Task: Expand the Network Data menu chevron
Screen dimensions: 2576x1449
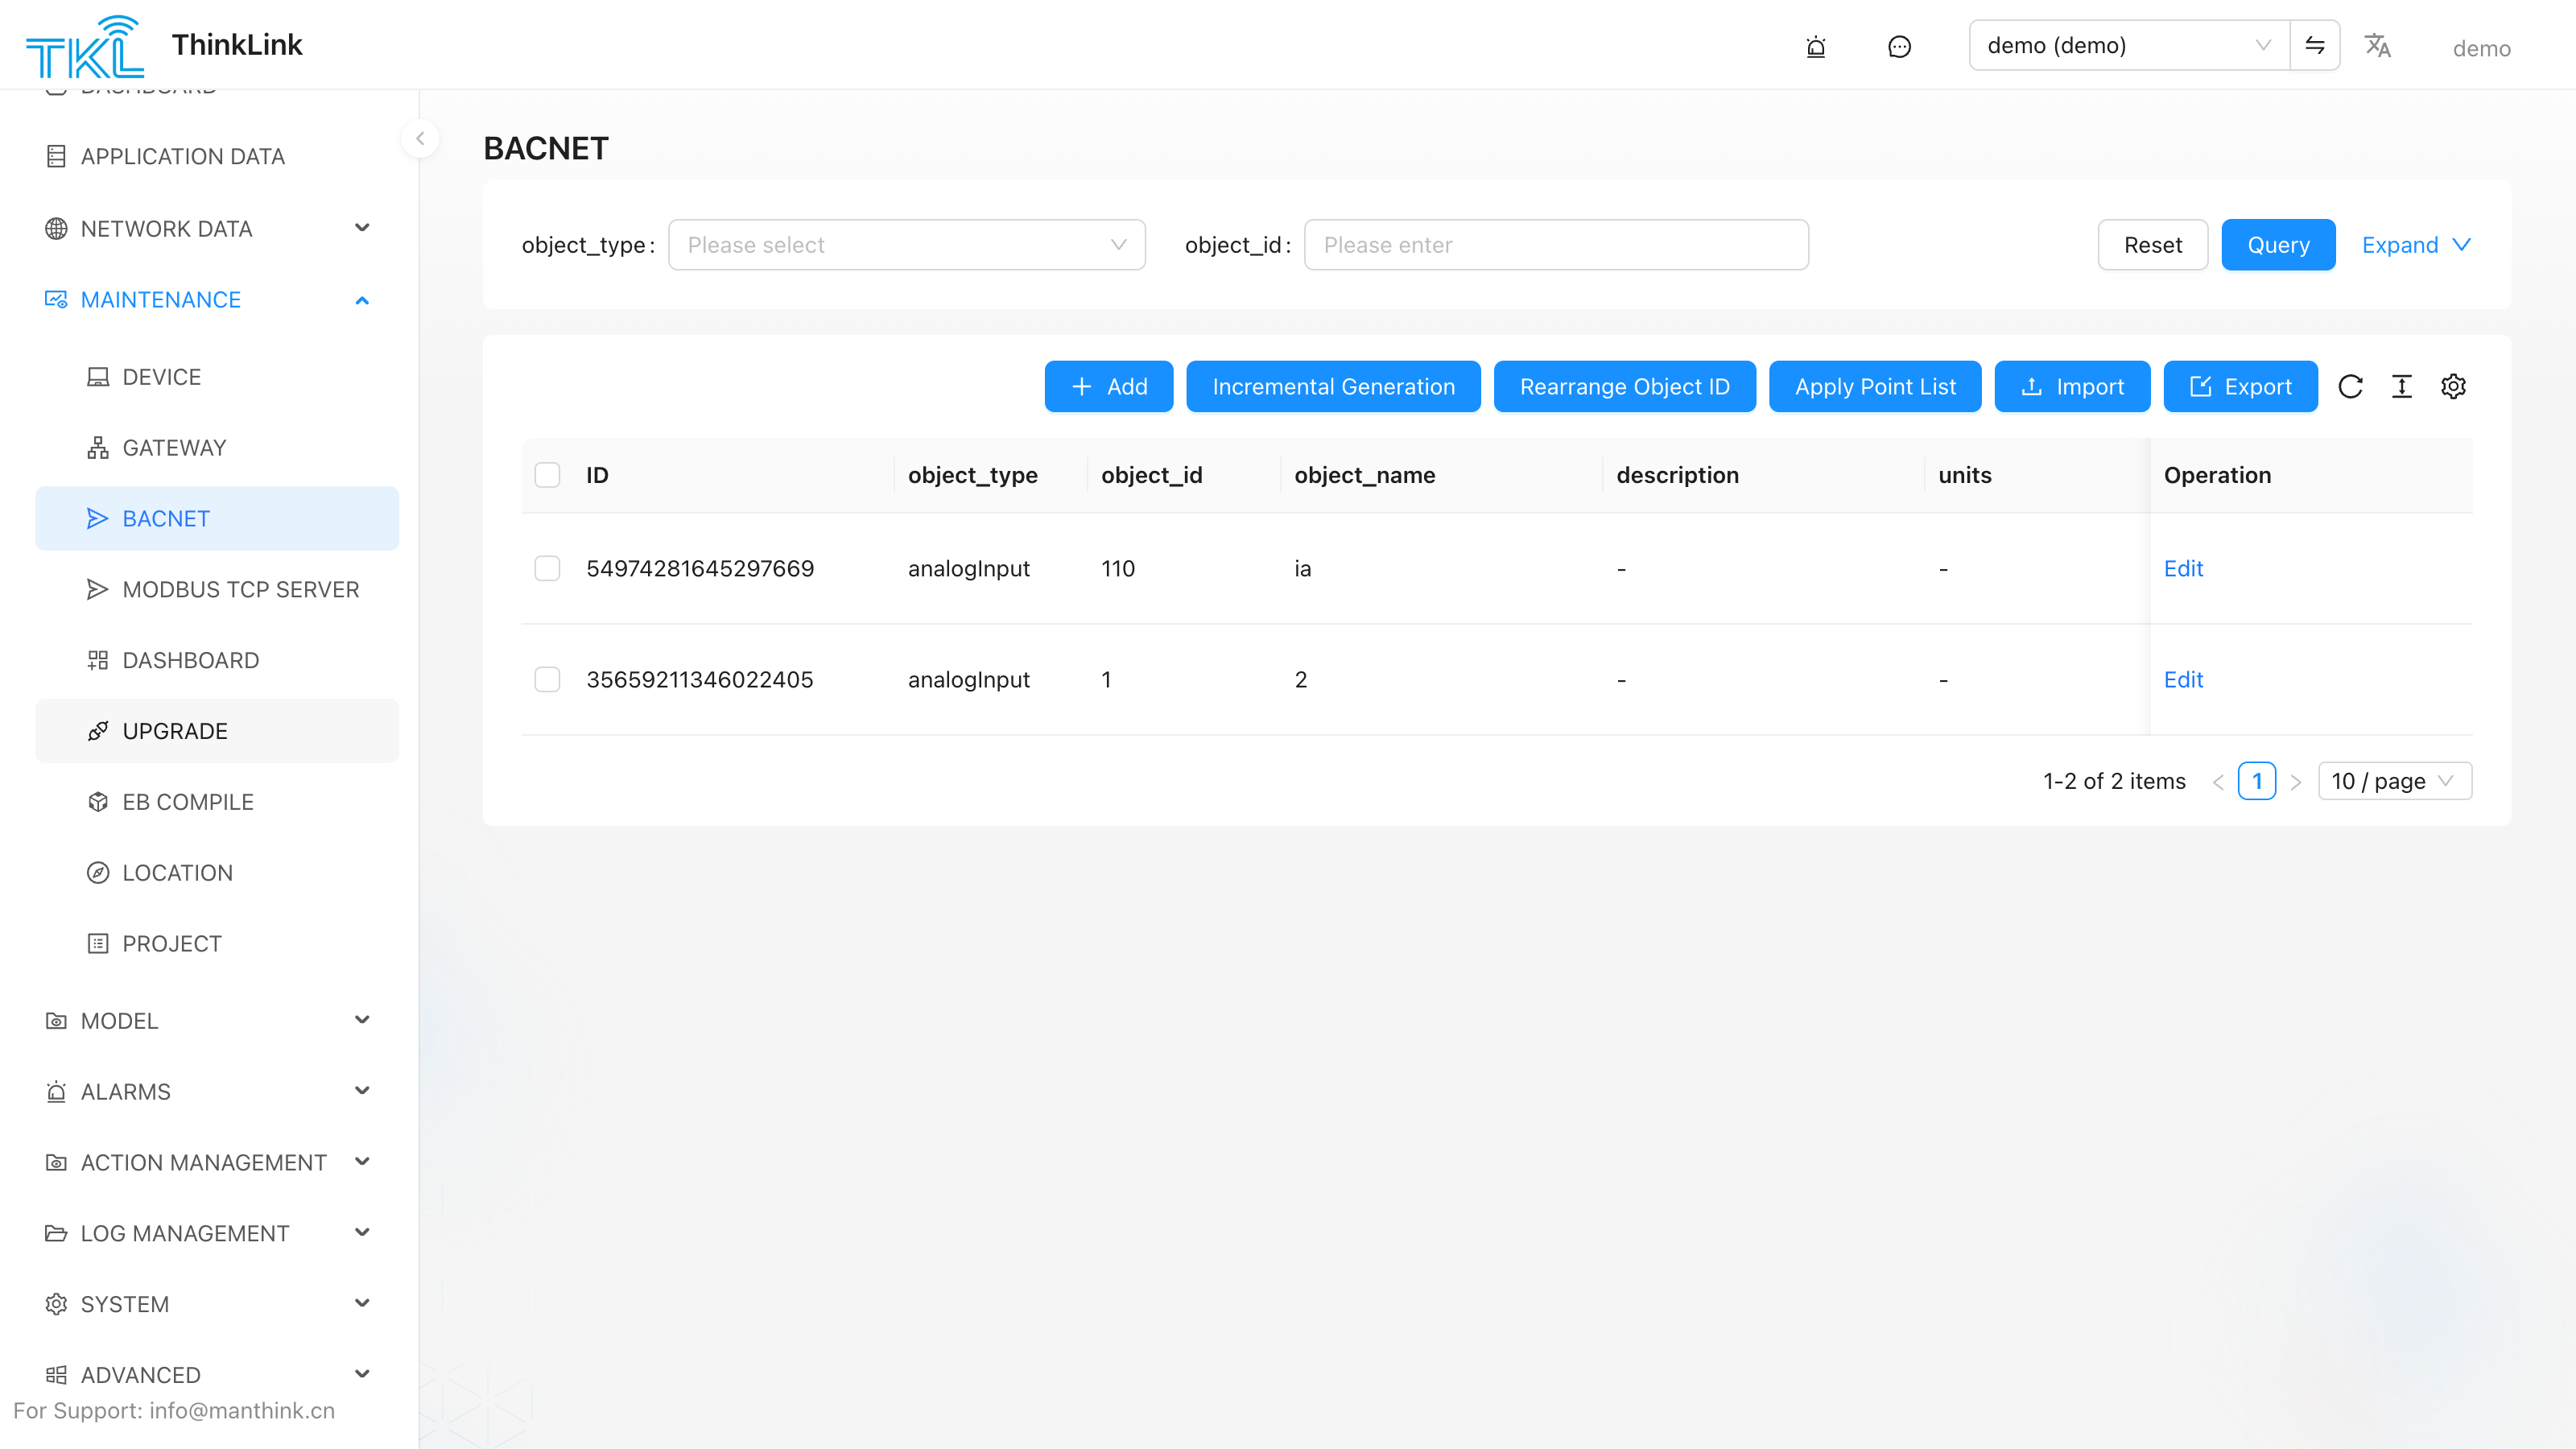Action: [362, 229]
